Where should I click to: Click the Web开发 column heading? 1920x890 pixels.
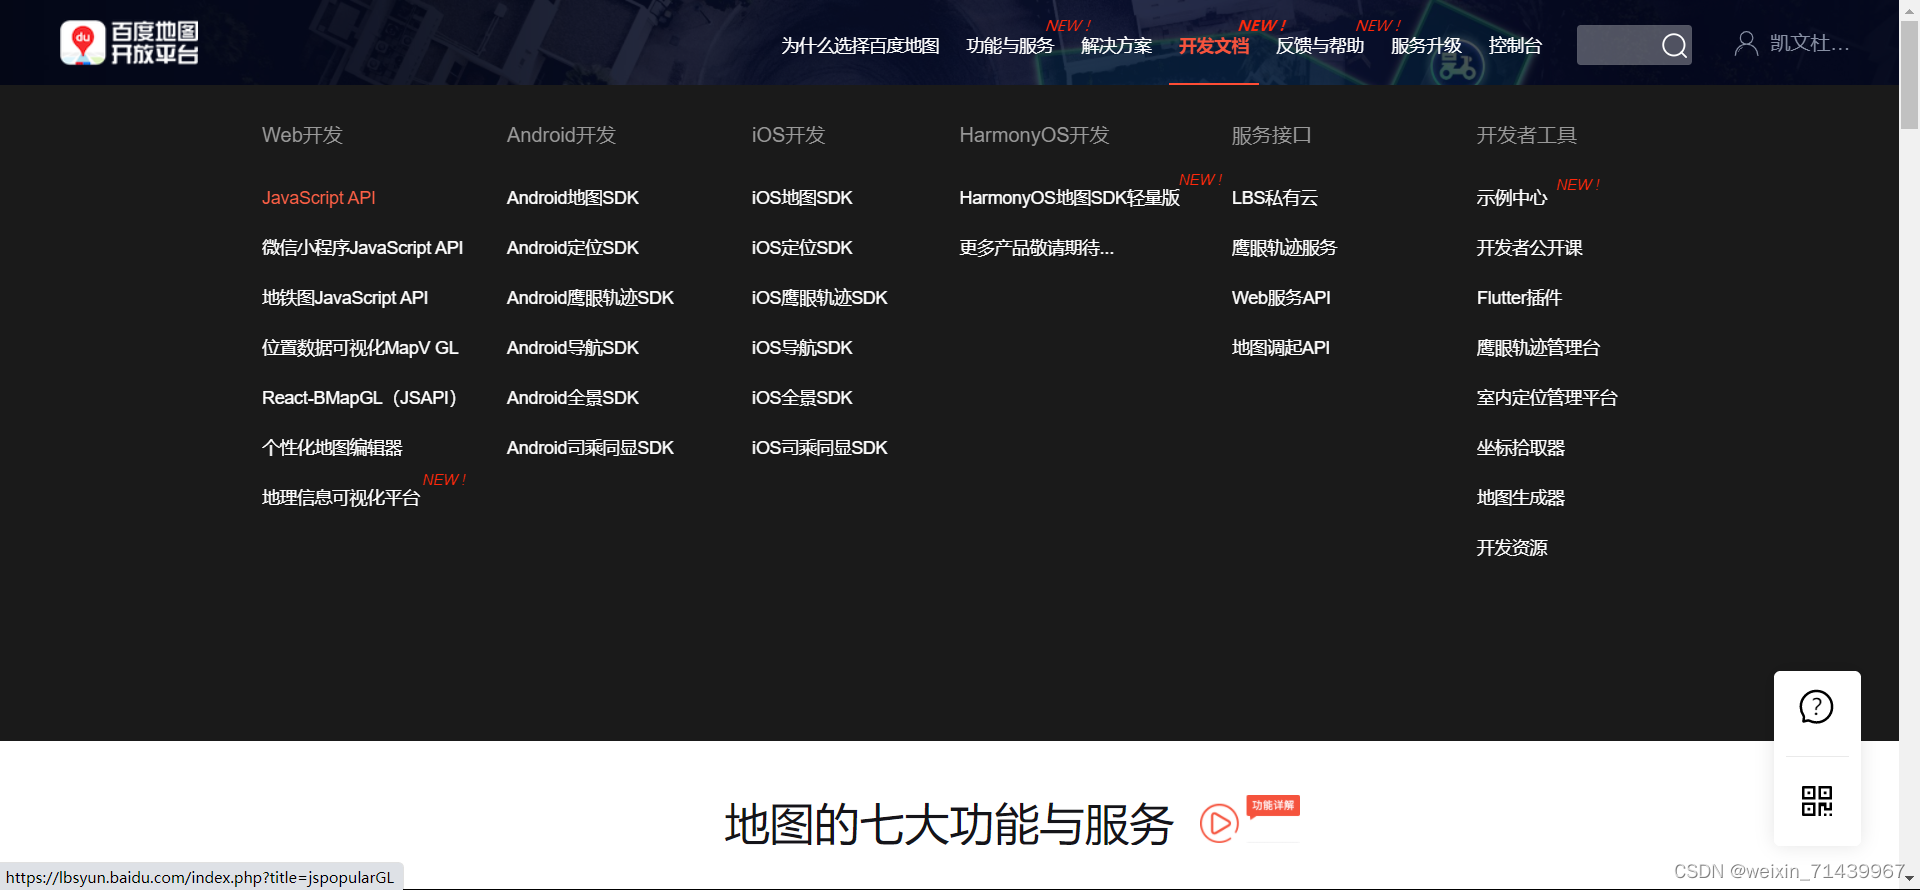coord(302,135)
